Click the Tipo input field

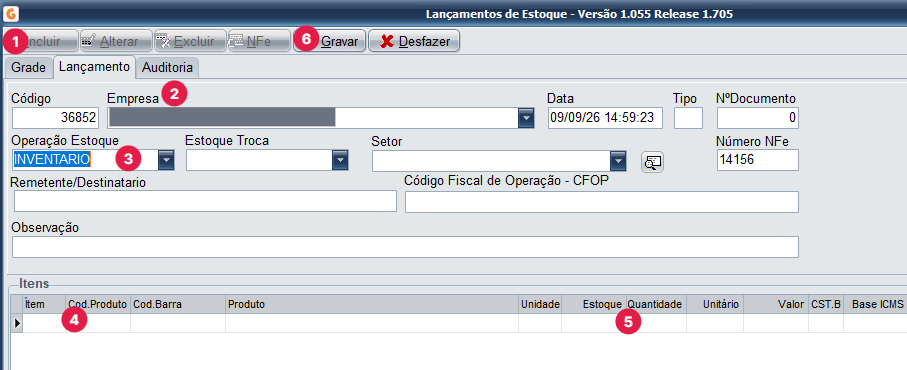coord(688,118)
